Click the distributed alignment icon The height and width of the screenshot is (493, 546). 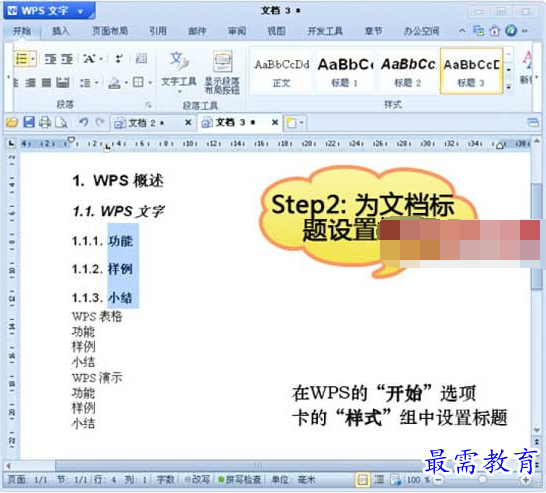[x=63, y=83]
